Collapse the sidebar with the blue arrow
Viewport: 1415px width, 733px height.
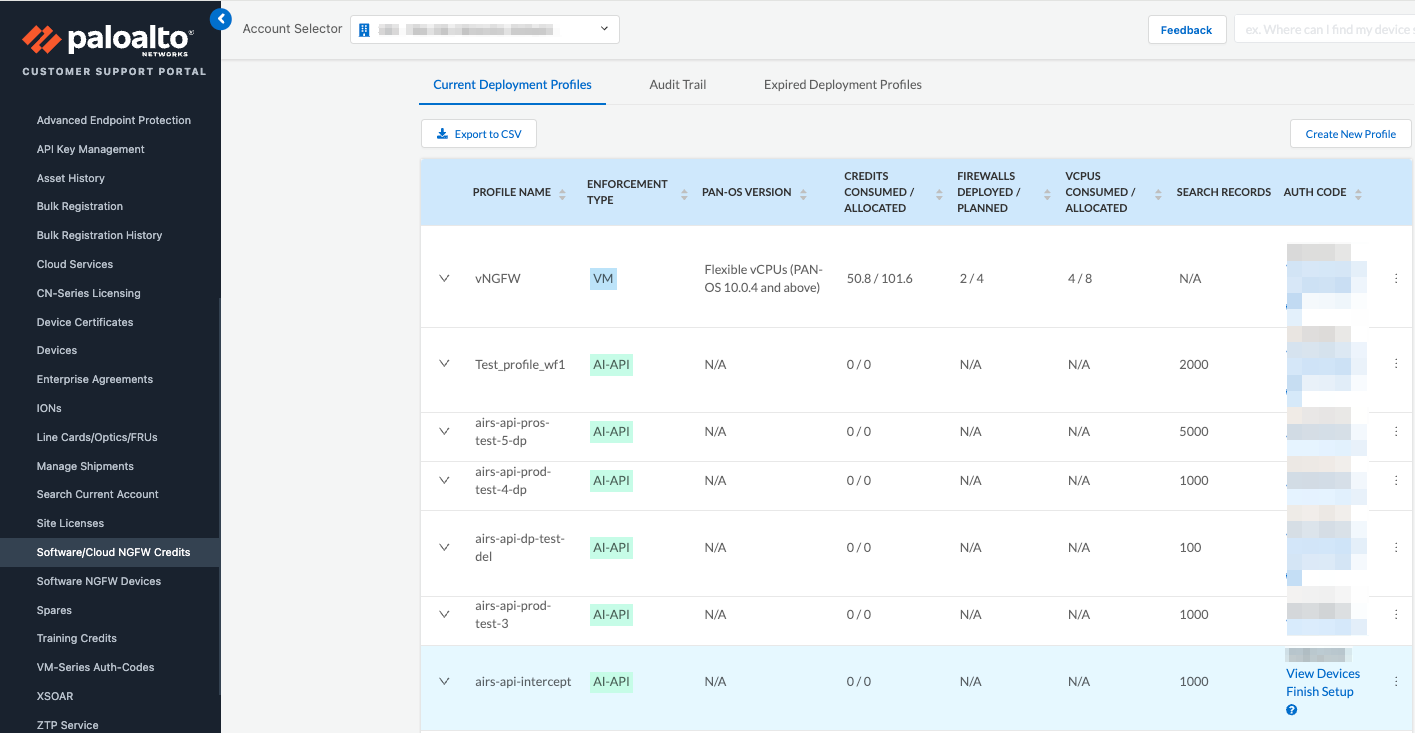[221, 19]
